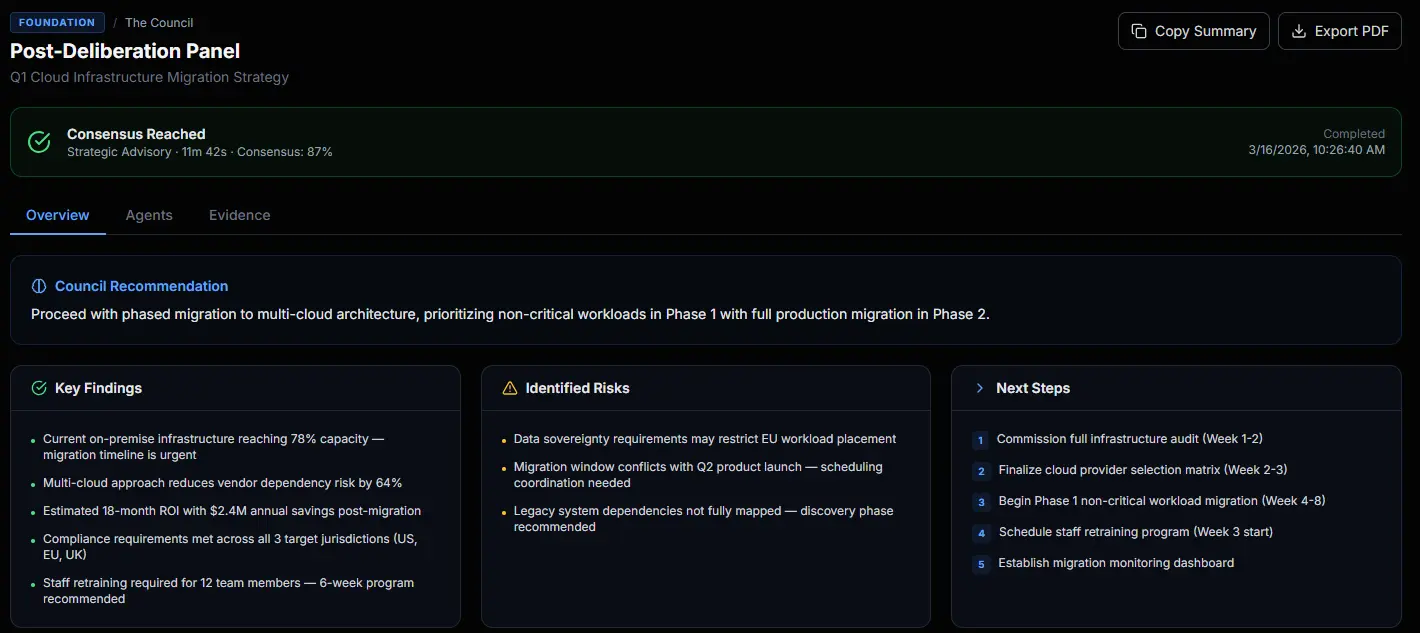Click the step 1 number badge

coord(981,440)
